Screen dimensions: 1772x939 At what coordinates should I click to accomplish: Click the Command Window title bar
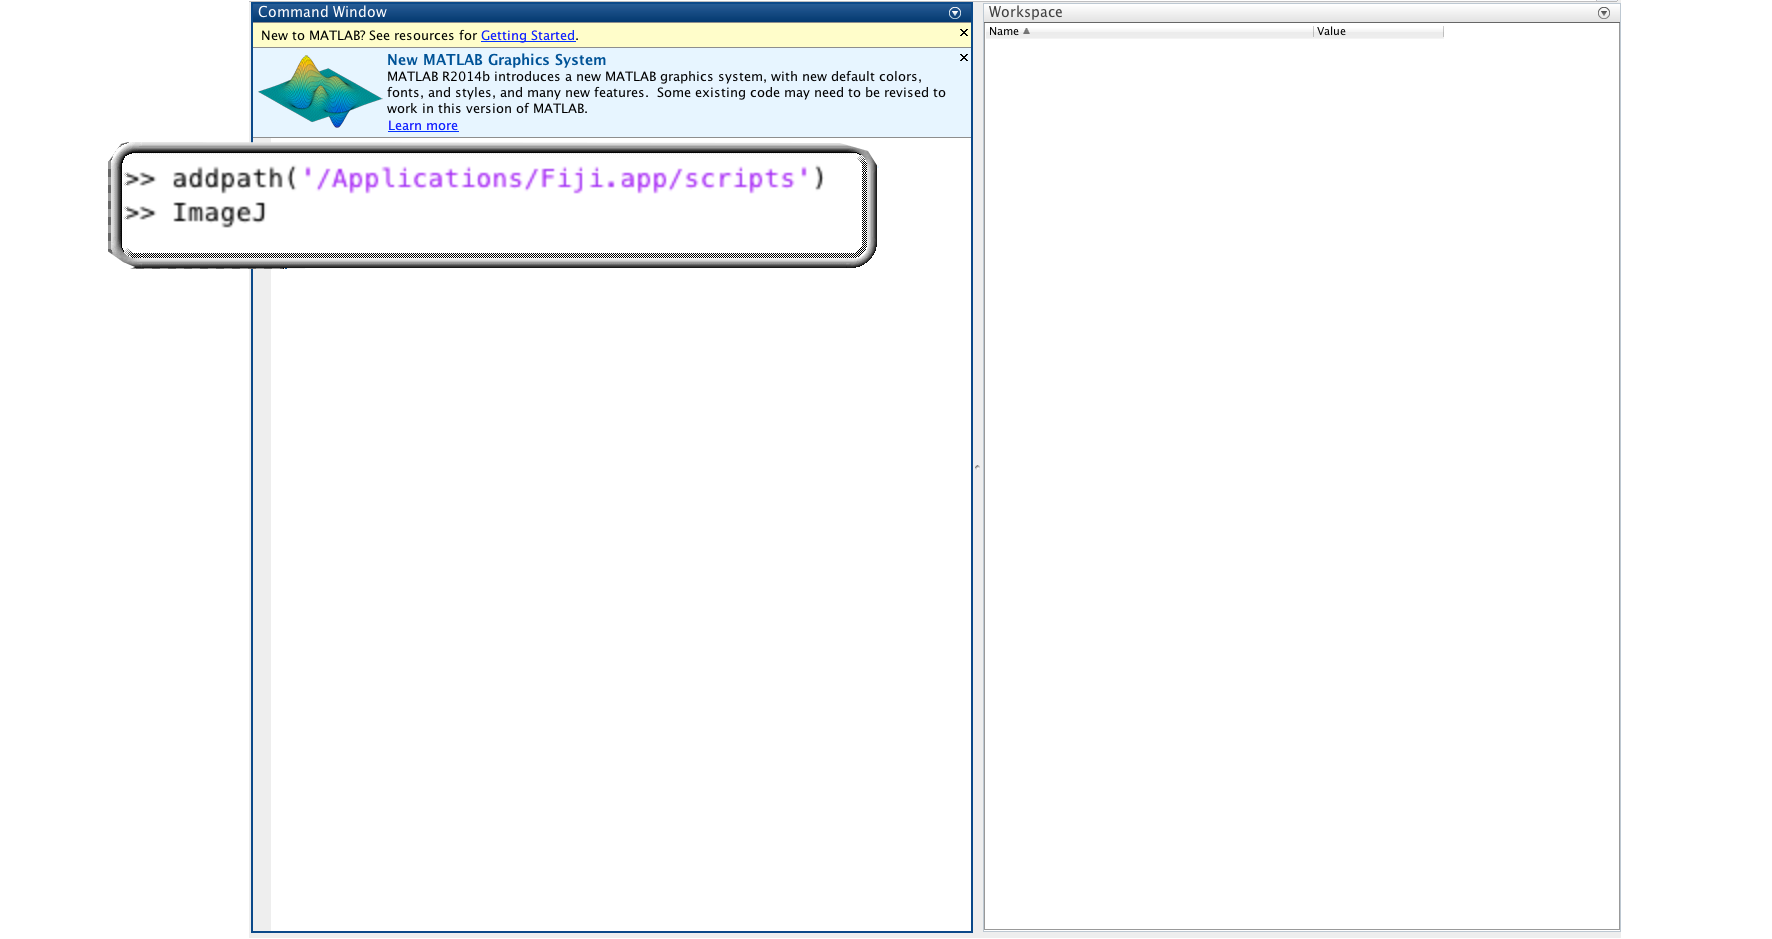[x=600, y=12]
